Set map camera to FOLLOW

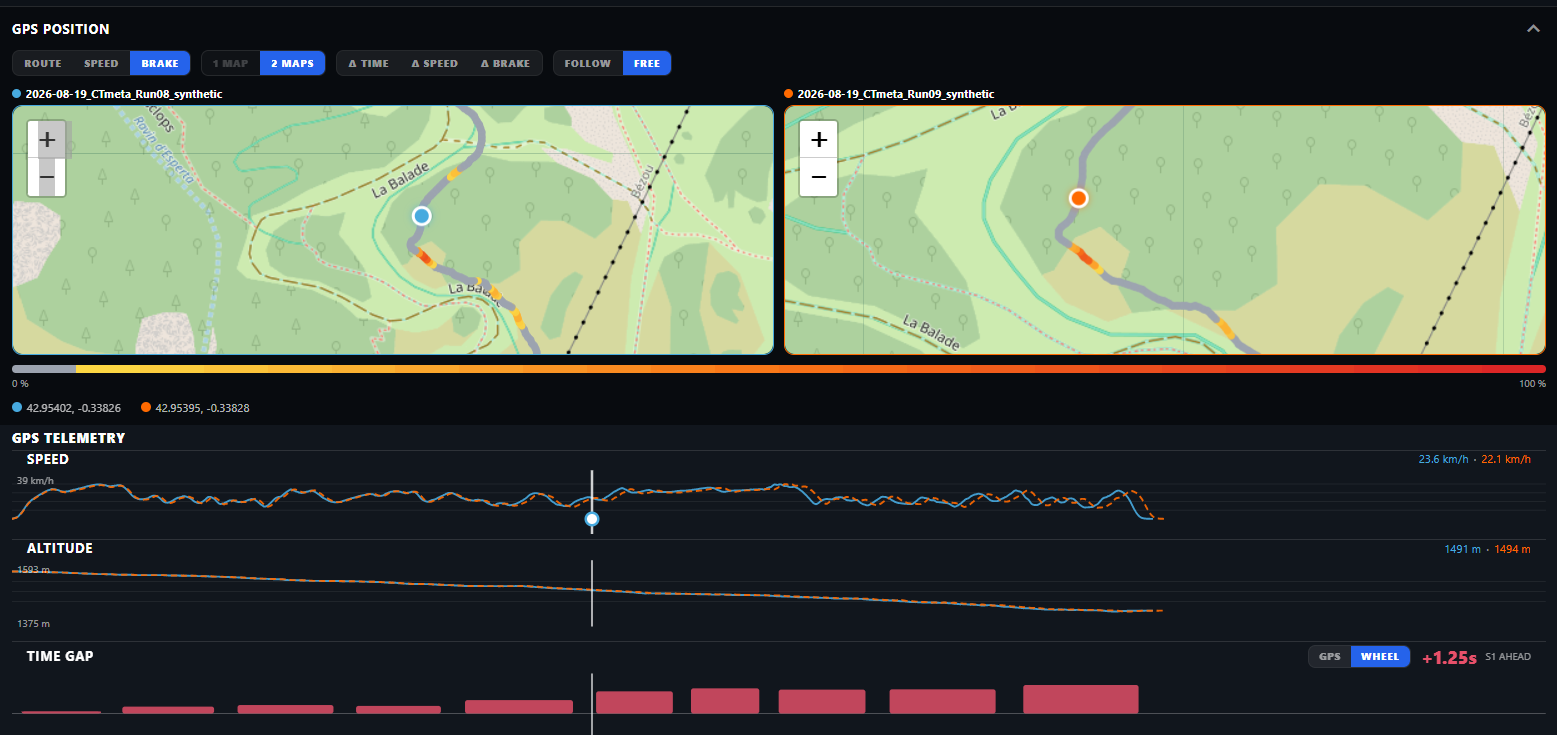coord(587,63)
